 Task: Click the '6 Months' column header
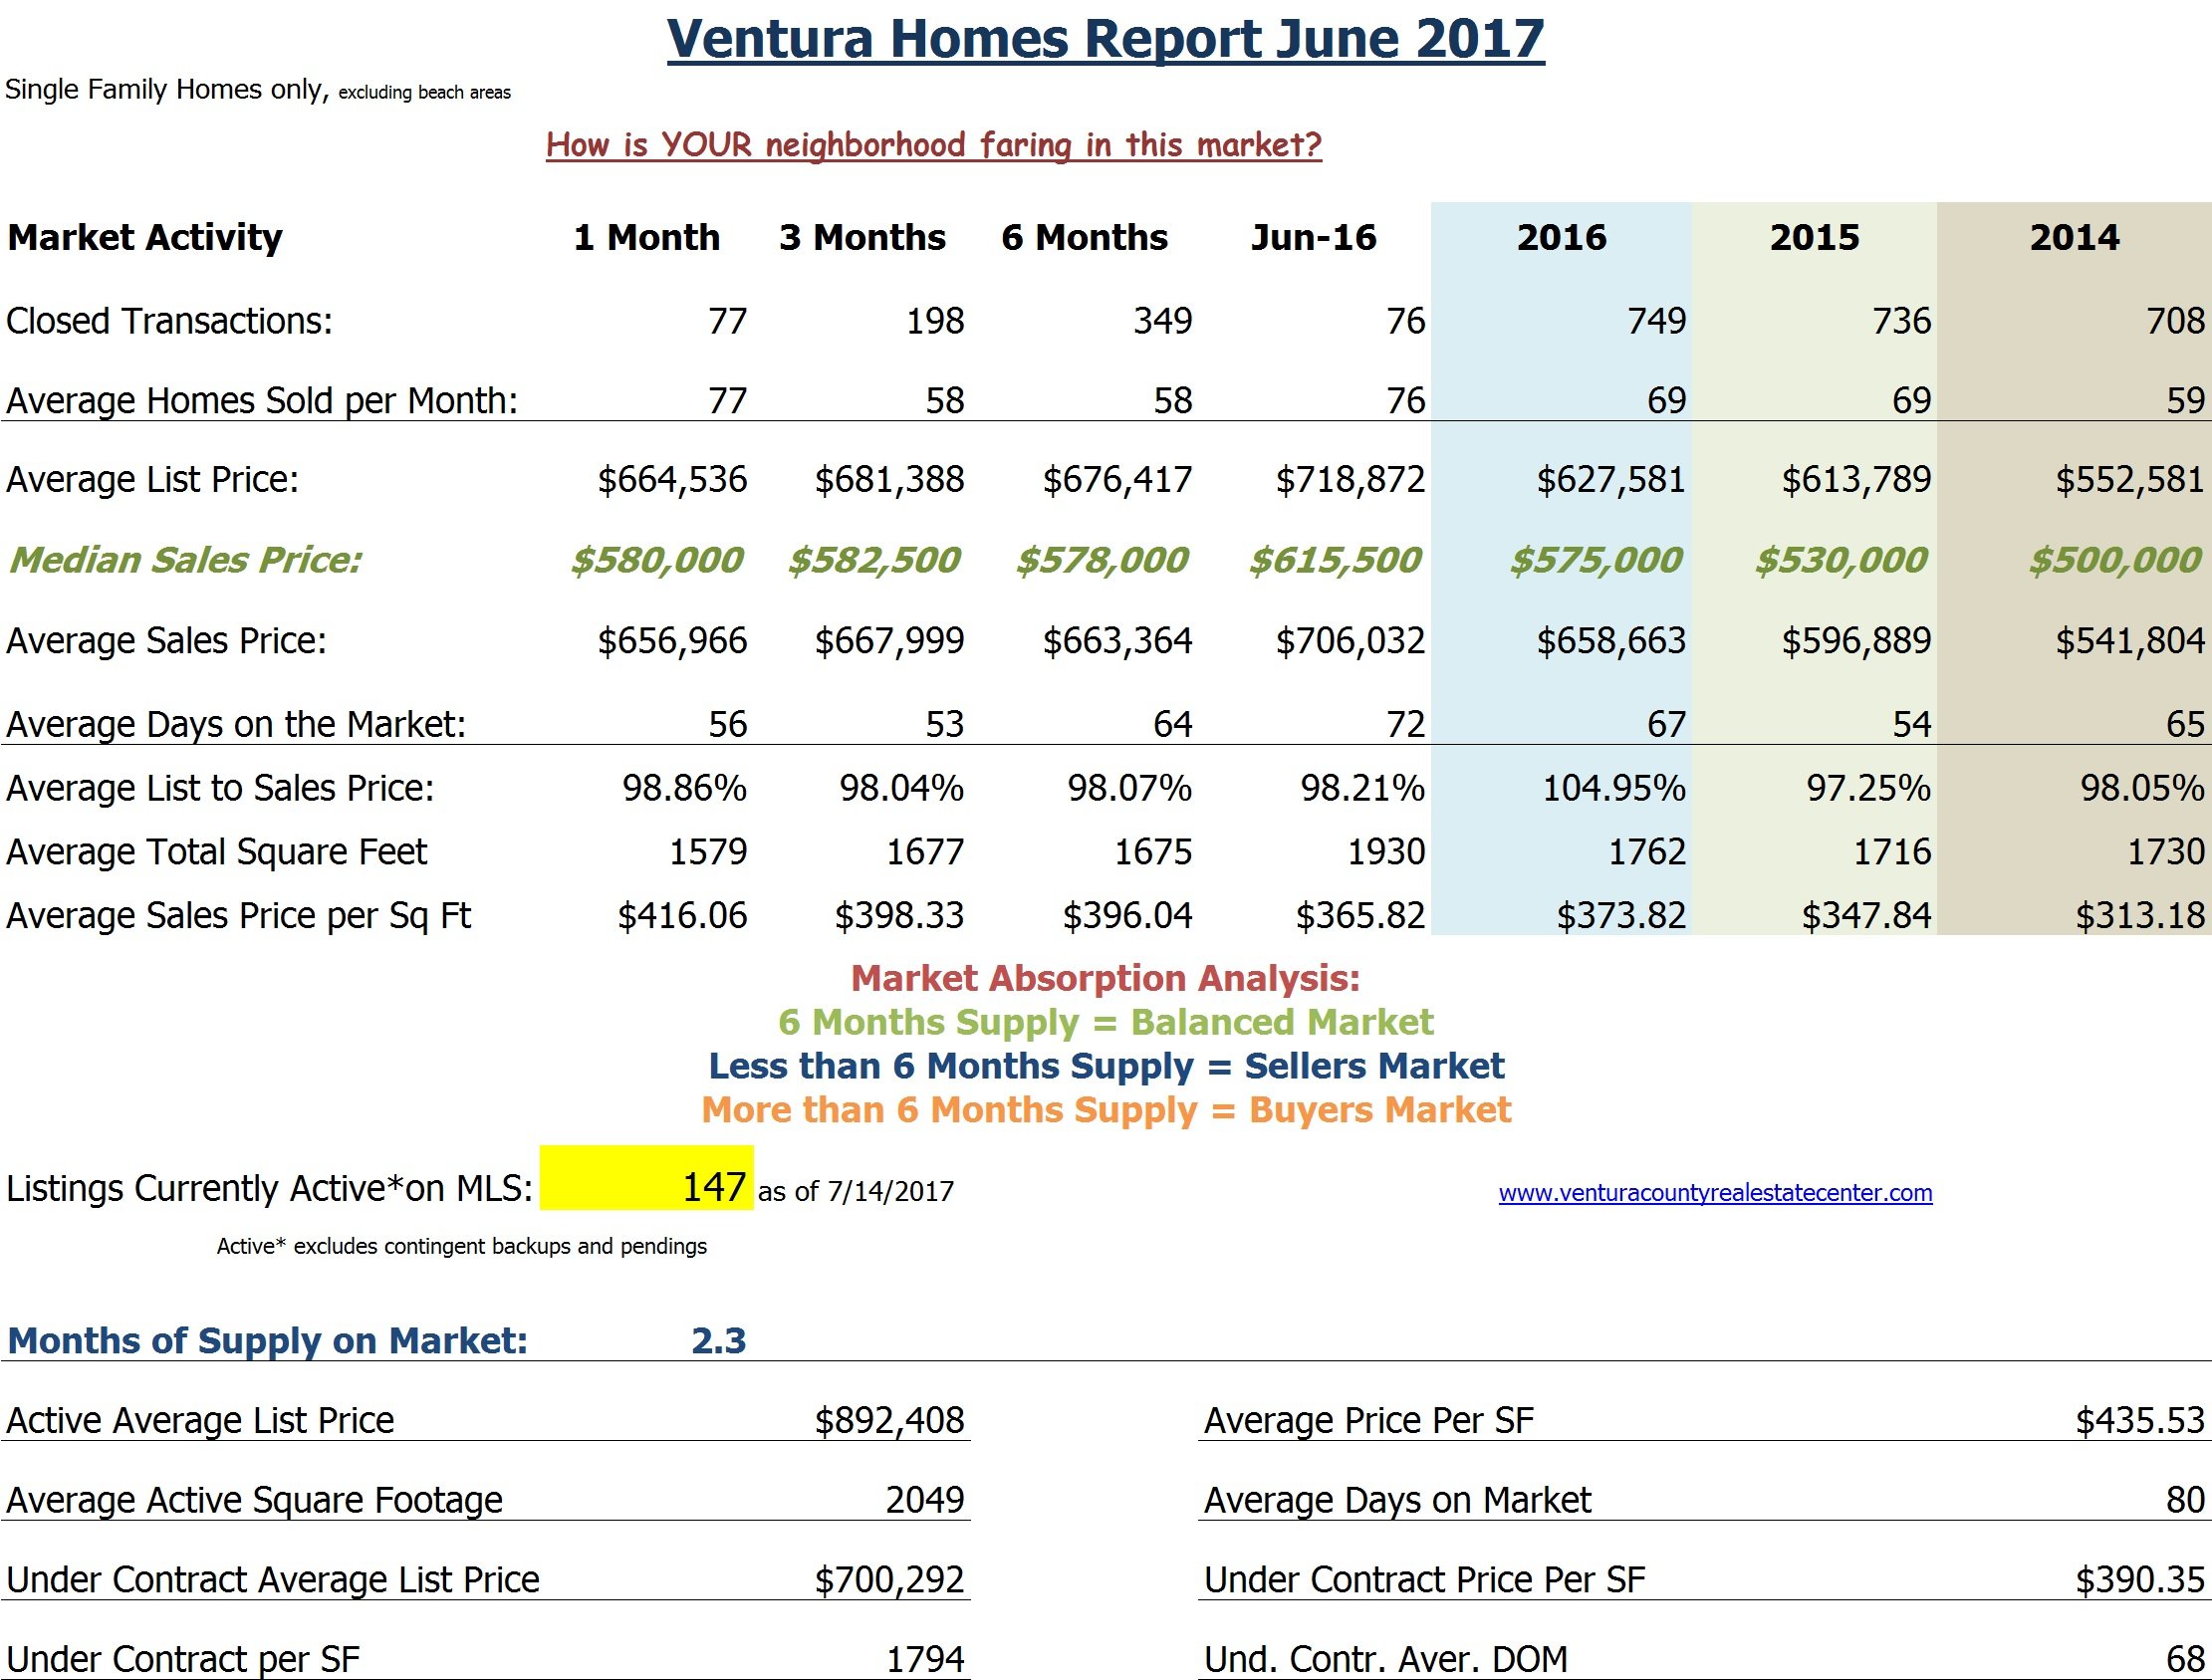[1085, 237]
